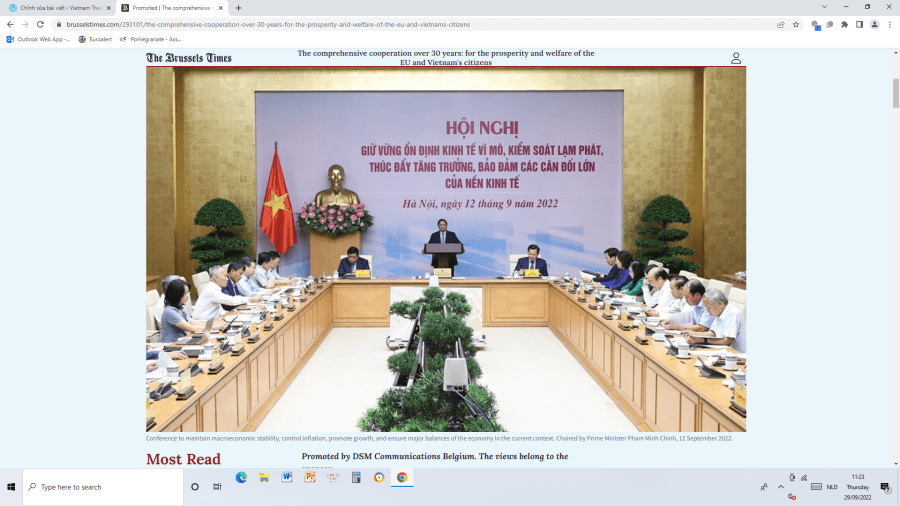Open a new browser tab

pos(238,8)
